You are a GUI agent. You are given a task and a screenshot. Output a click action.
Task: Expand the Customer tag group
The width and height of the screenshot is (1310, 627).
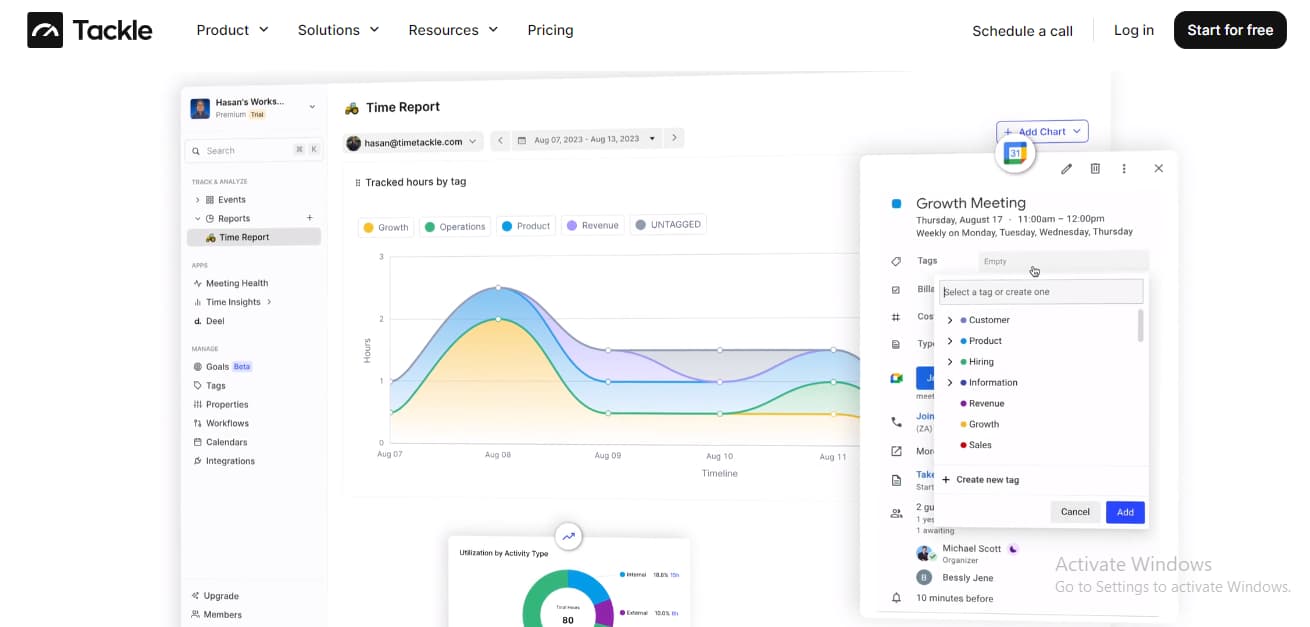click(951, 319)
